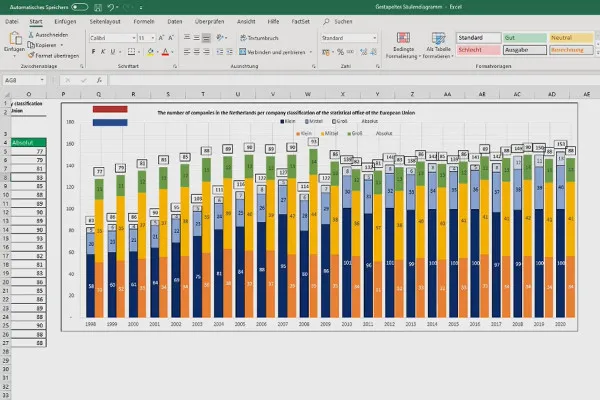Click the Ausschneiden scissors icon
The image size is (600, 400).
[31, 33]
